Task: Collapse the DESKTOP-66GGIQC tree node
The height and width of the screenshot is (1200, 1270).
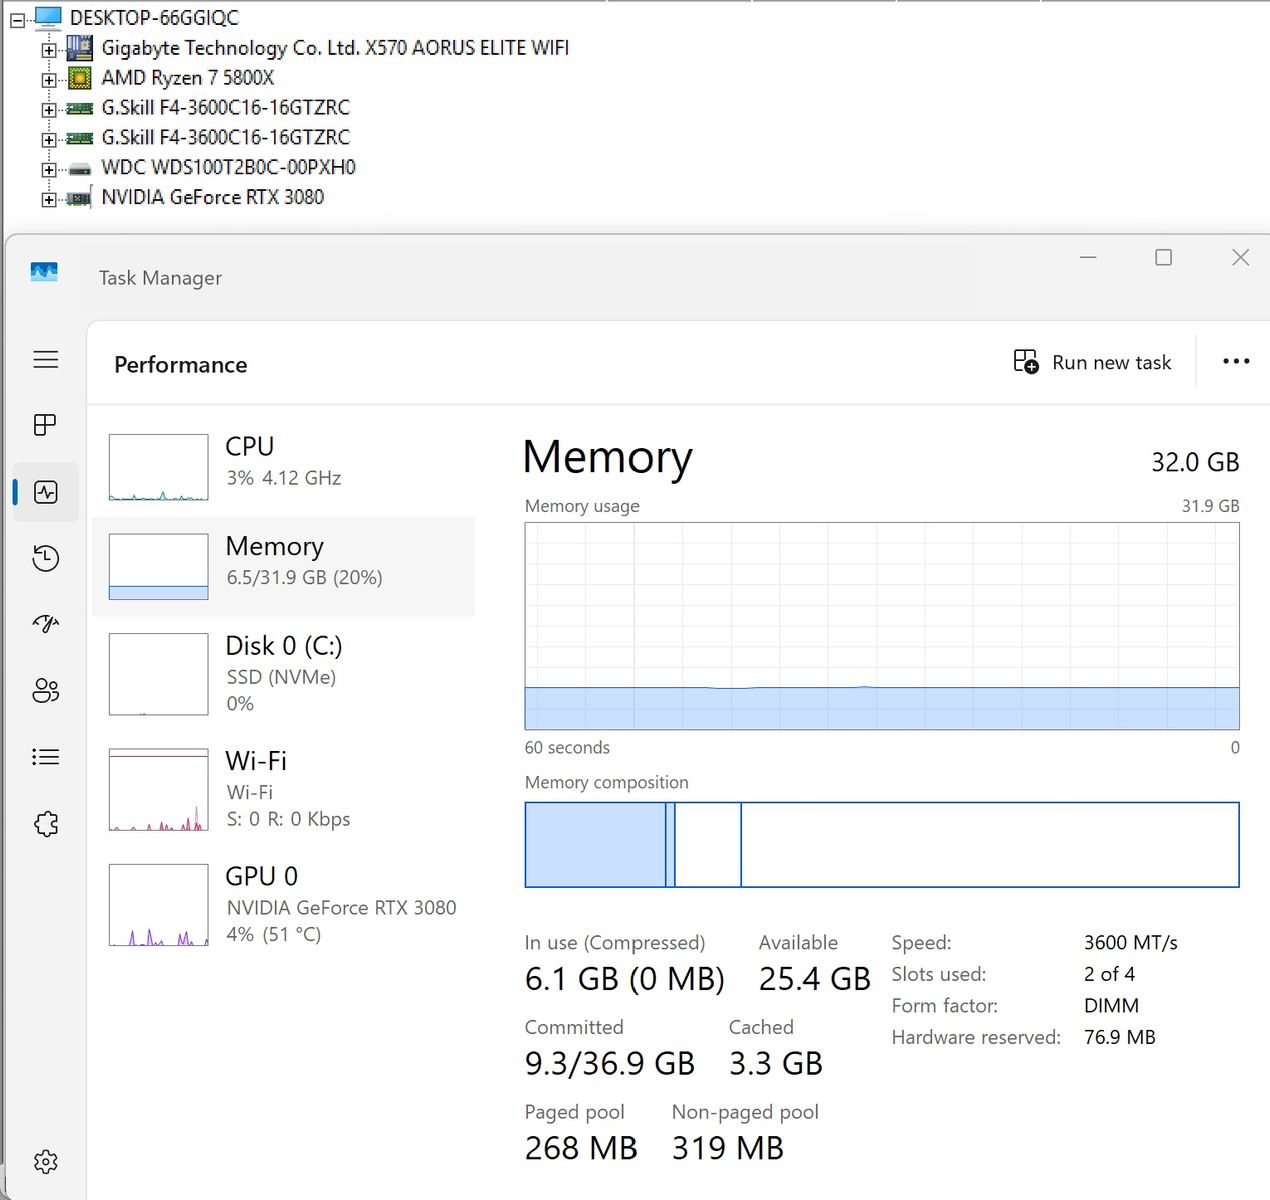Action: coord(17,19)
